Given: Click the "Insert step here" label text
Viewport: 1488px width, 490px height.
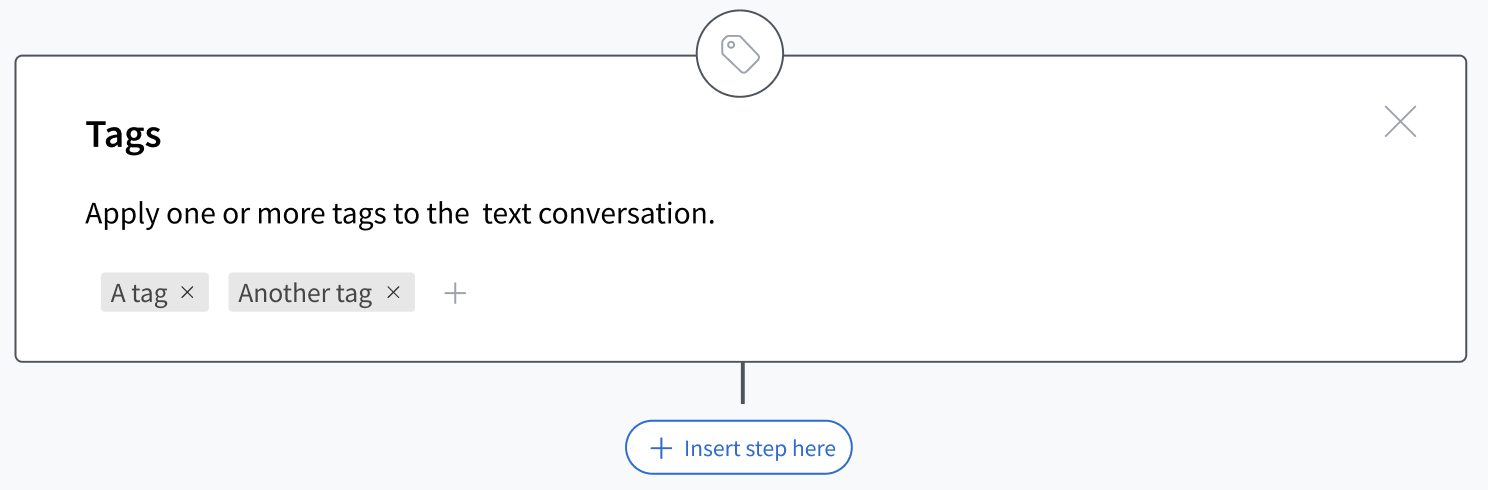Looking at the screenshot, I should (x=760, y=448).
